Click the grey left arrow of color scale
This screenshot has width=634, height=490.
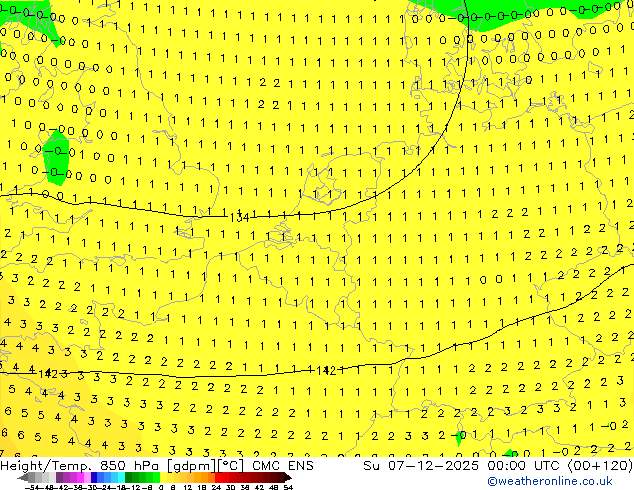coord(22,478)
